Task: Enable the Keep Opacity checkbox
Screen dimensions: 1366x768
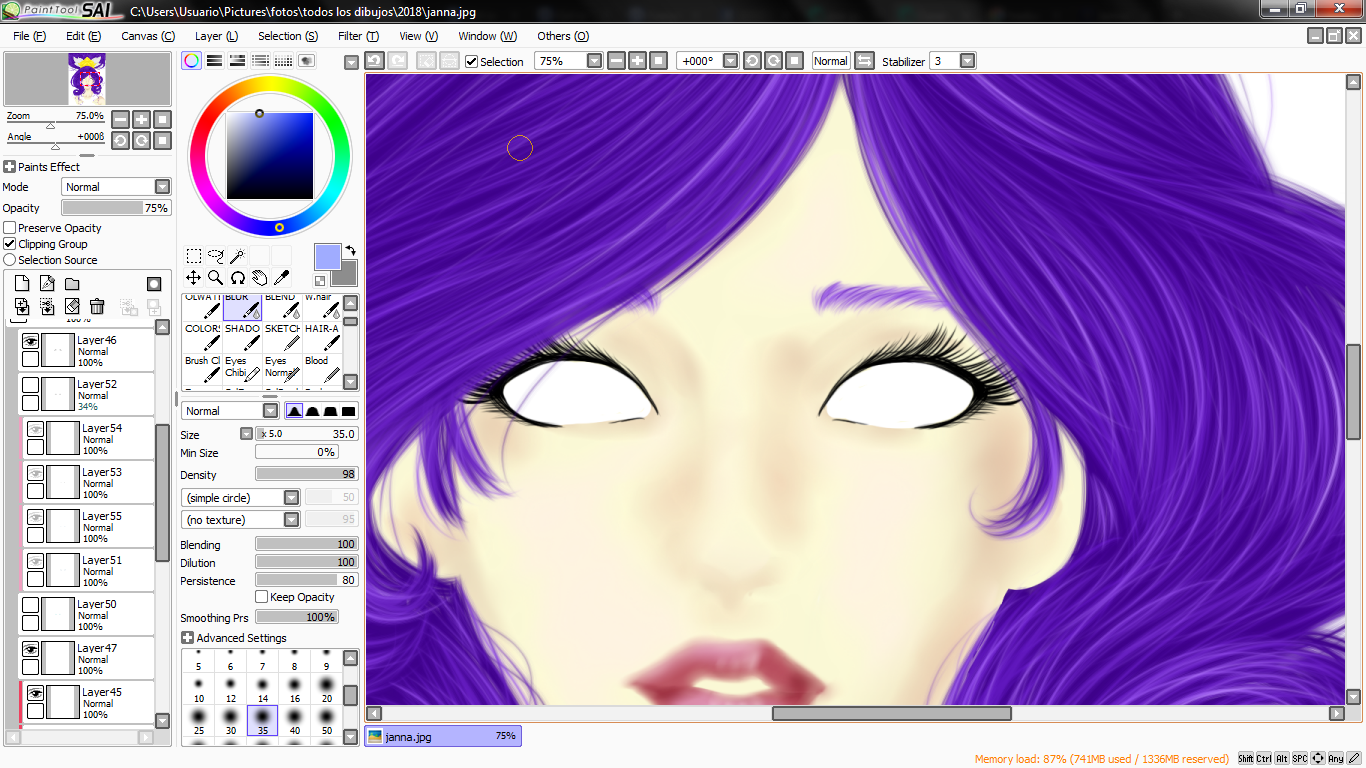Action: click(262, 597)
